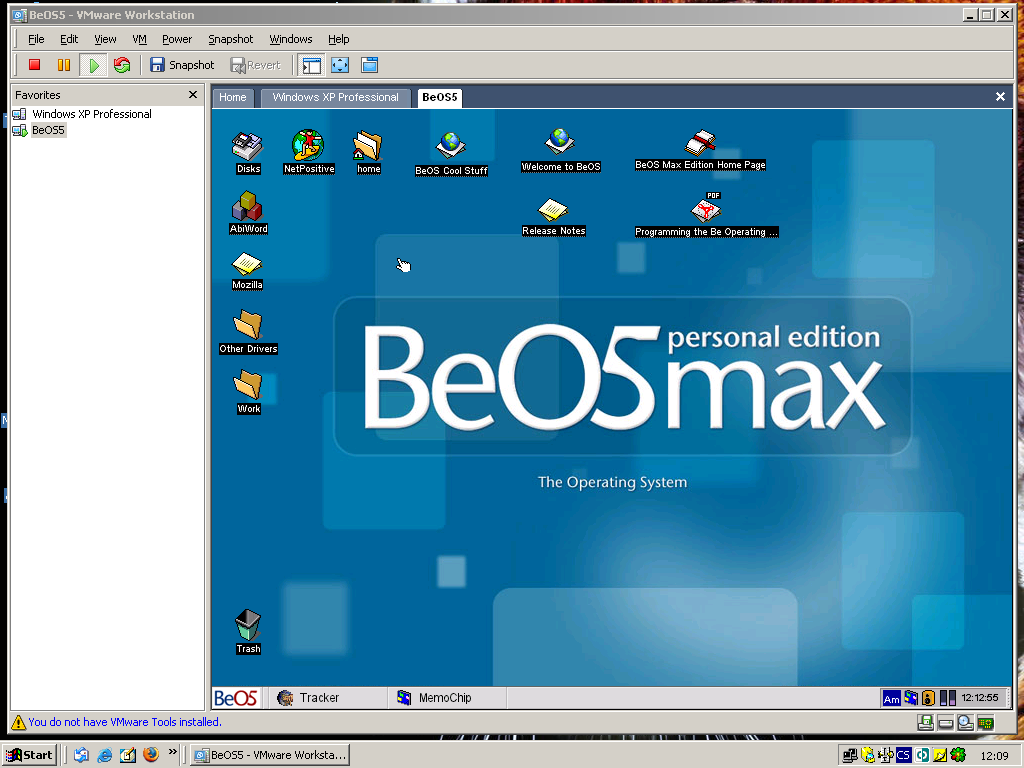
Task: Click the network adapter card status icon
Action: 985,723
